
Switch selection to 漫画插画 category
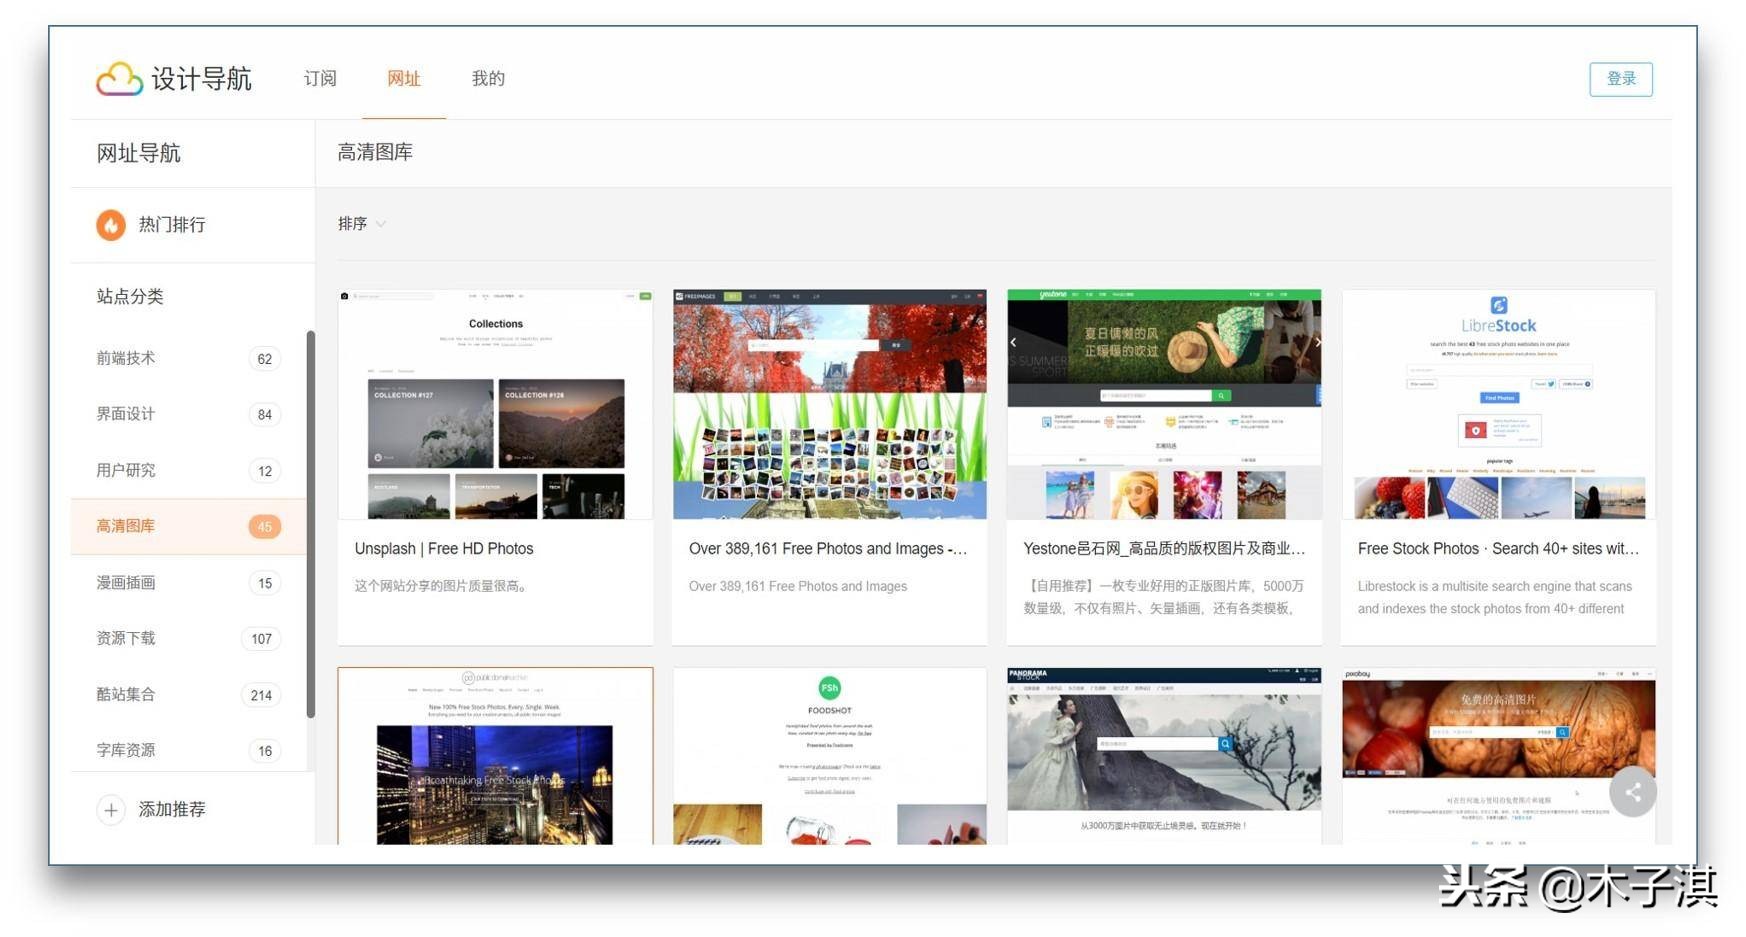point(125,582)
